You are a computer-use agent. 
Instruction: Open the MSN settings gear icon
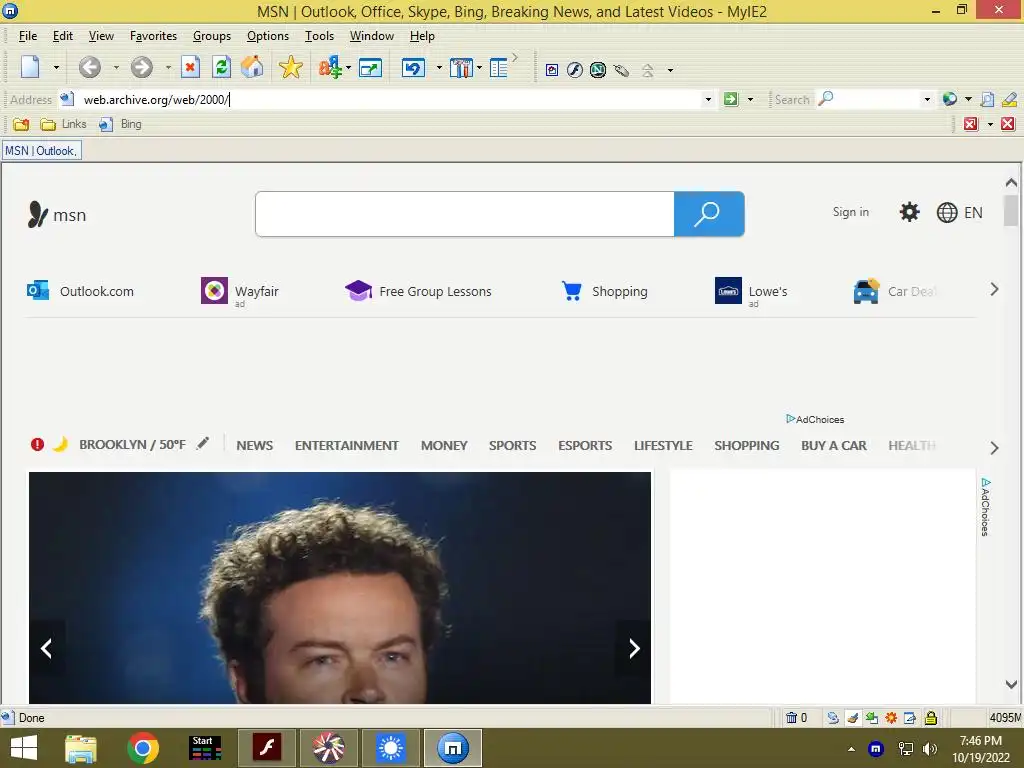coord(909,212)
